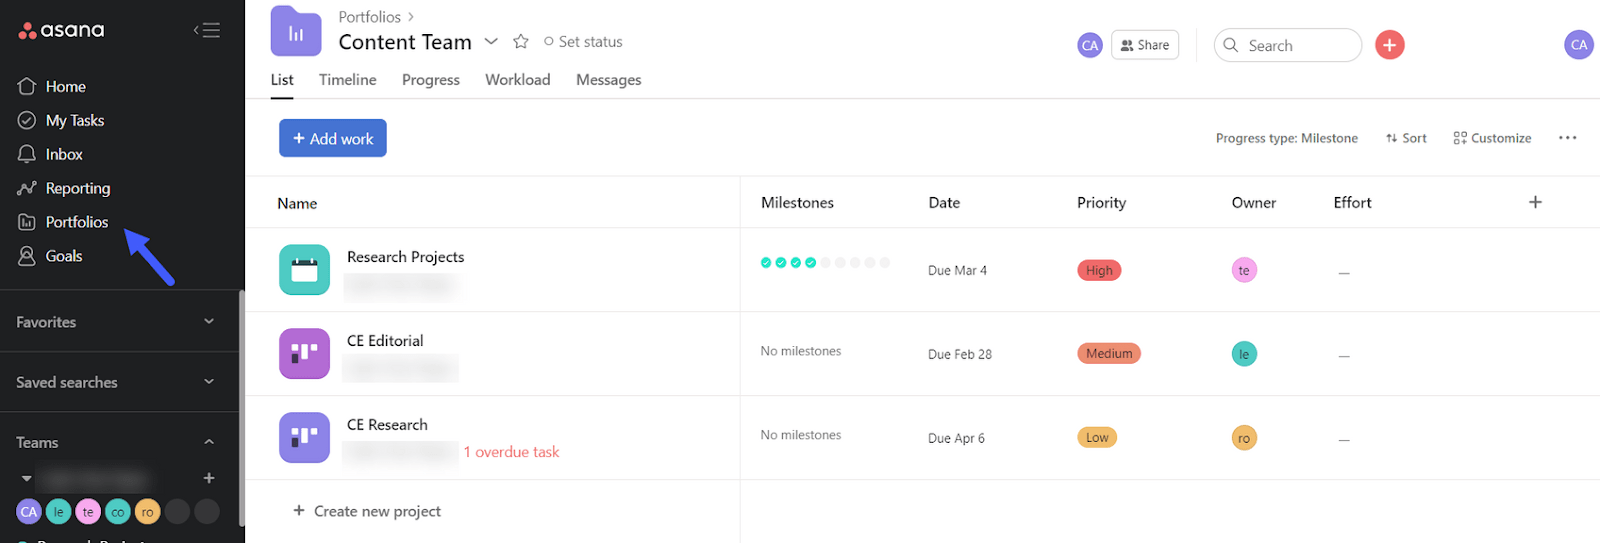Expand the Saved searches section

(x=209, y=382)
